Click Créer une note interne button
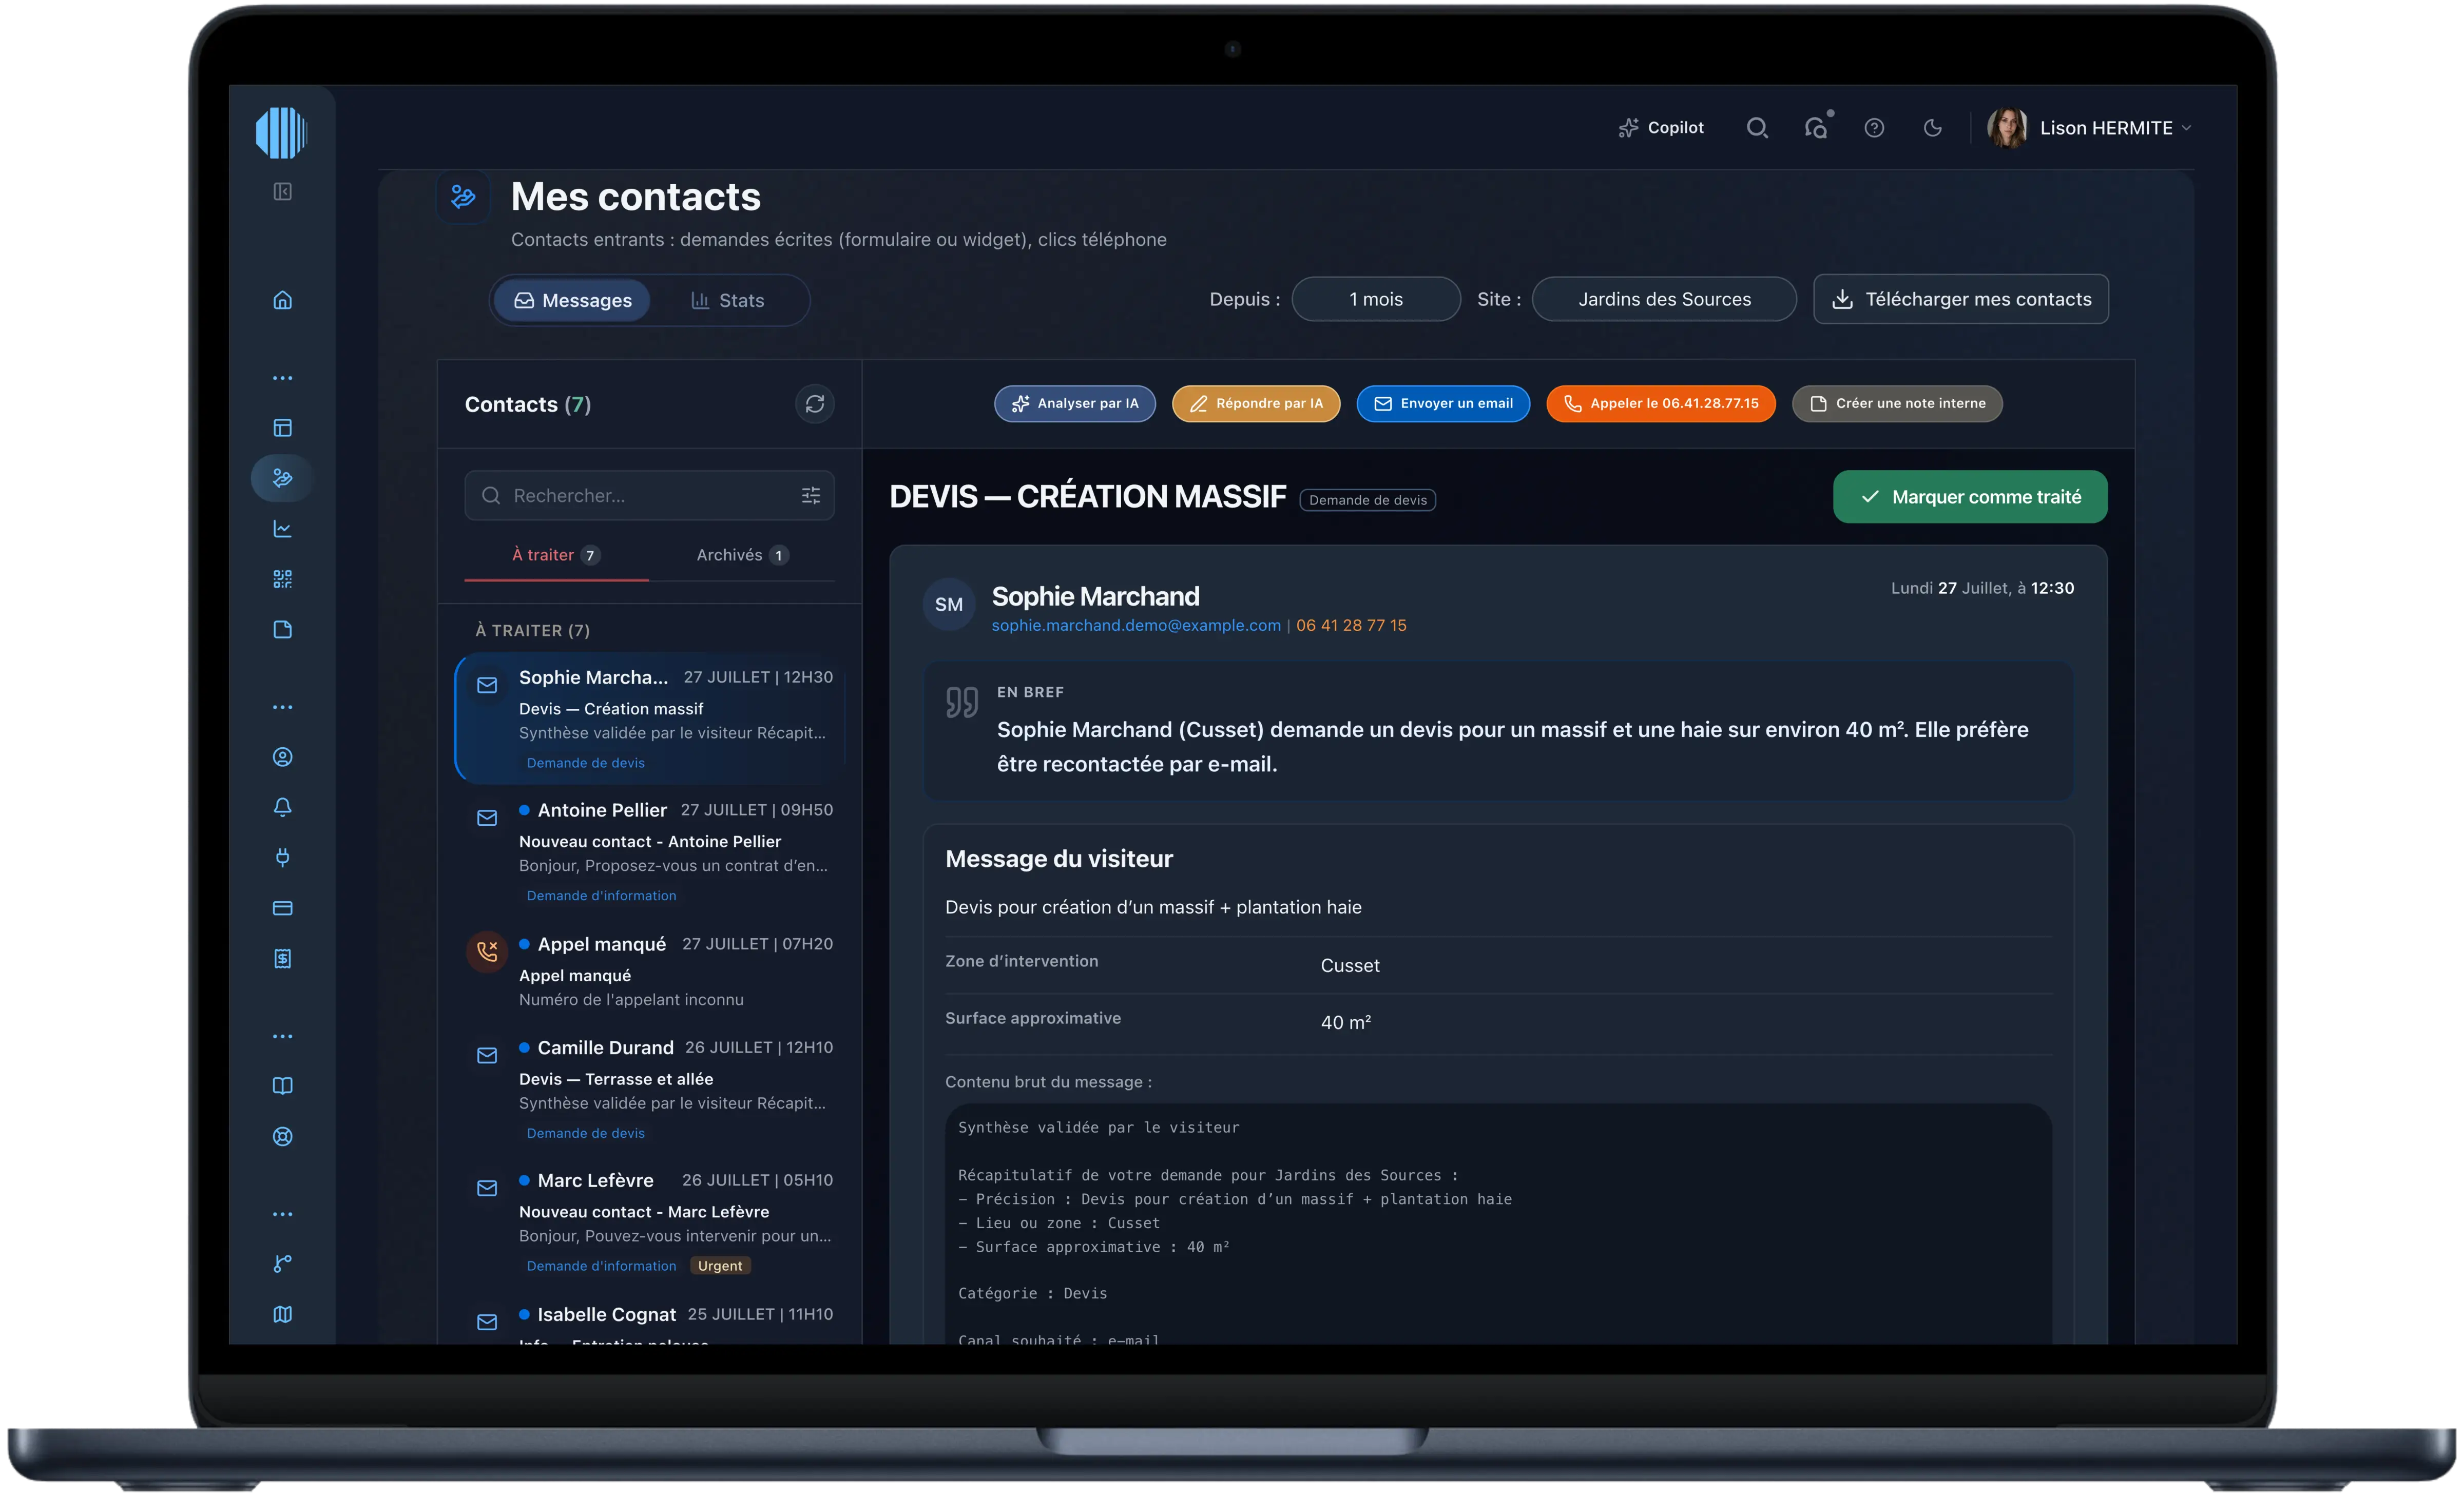This screenshot has width=2464, height=1495. pos(1897,403)
